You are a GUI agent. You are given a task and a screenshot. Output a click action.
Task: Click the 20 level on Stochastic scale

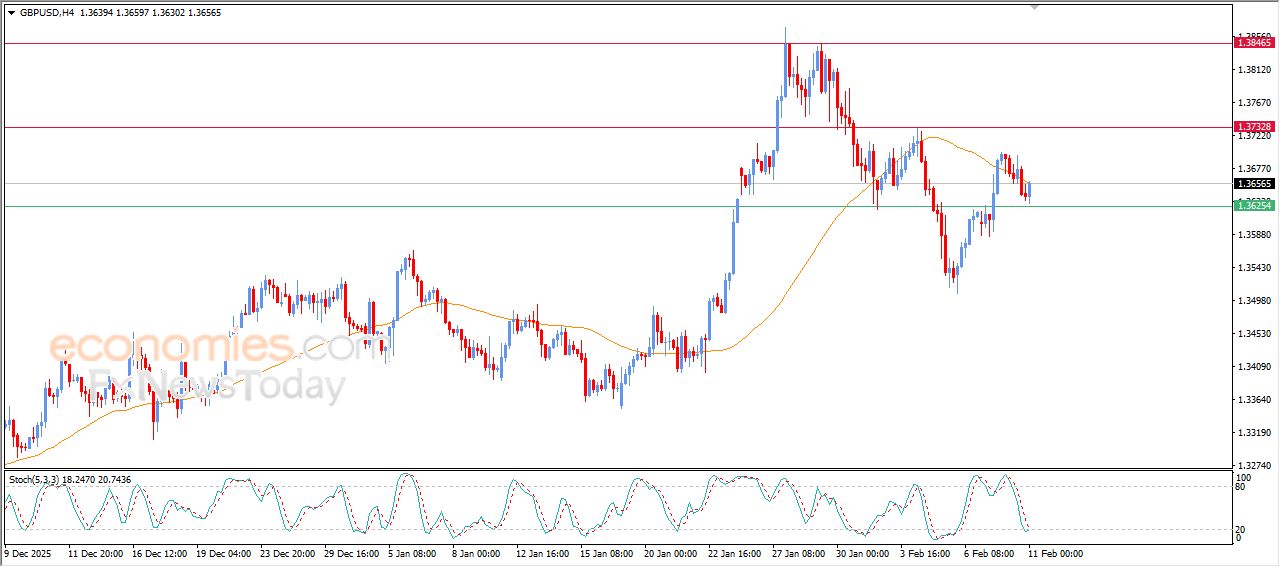[1238, 529]
